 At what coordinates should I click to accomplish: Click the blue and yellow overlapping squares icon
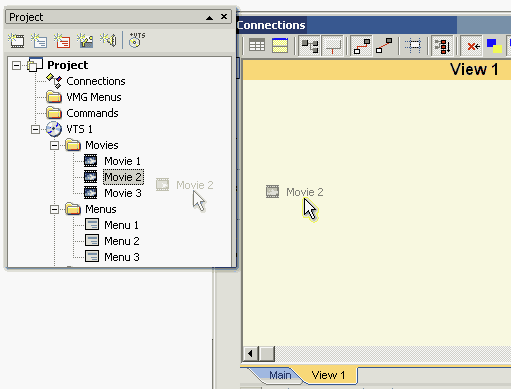click(494, 46)
